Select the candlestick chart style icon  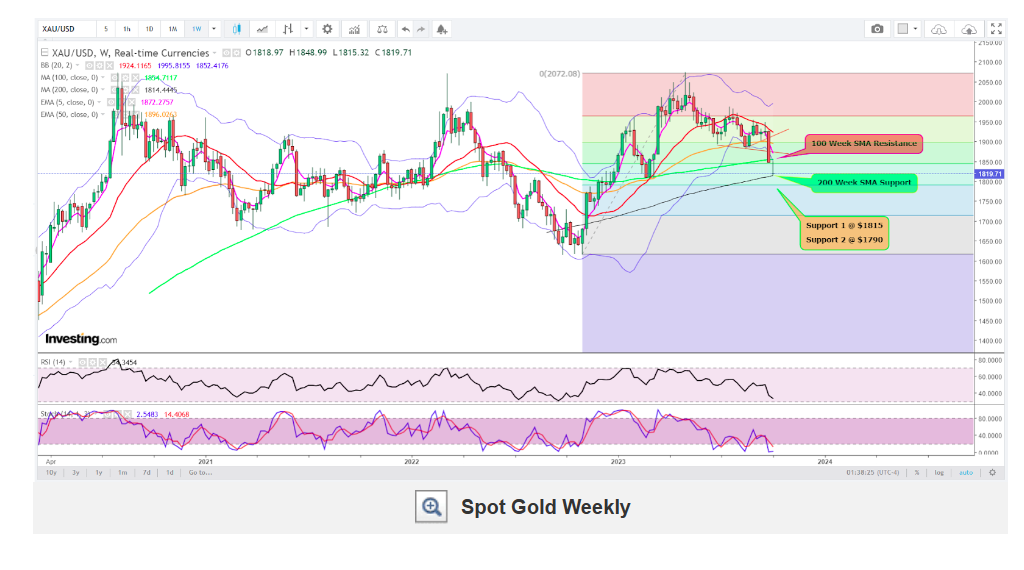pos(236,29)
